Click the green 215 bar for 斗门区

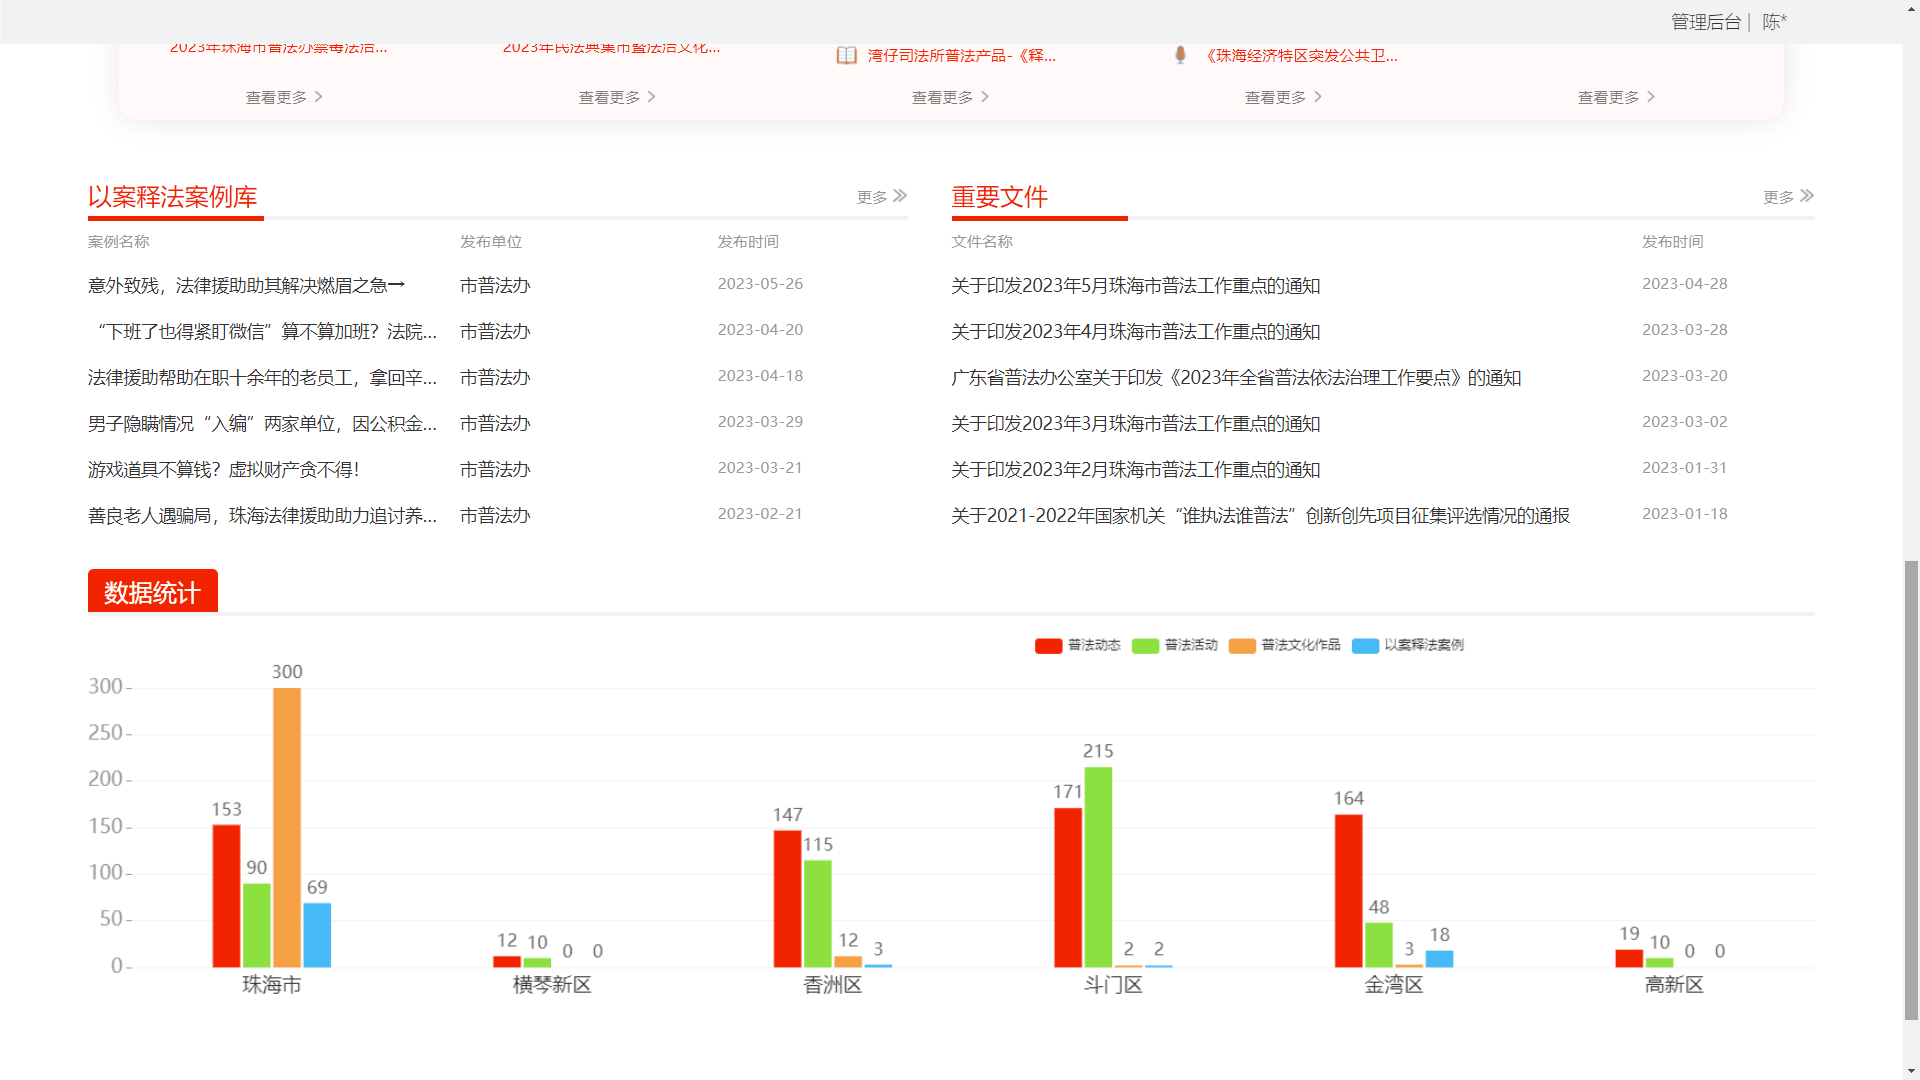pyautogui.click(x=1098, y=867)
